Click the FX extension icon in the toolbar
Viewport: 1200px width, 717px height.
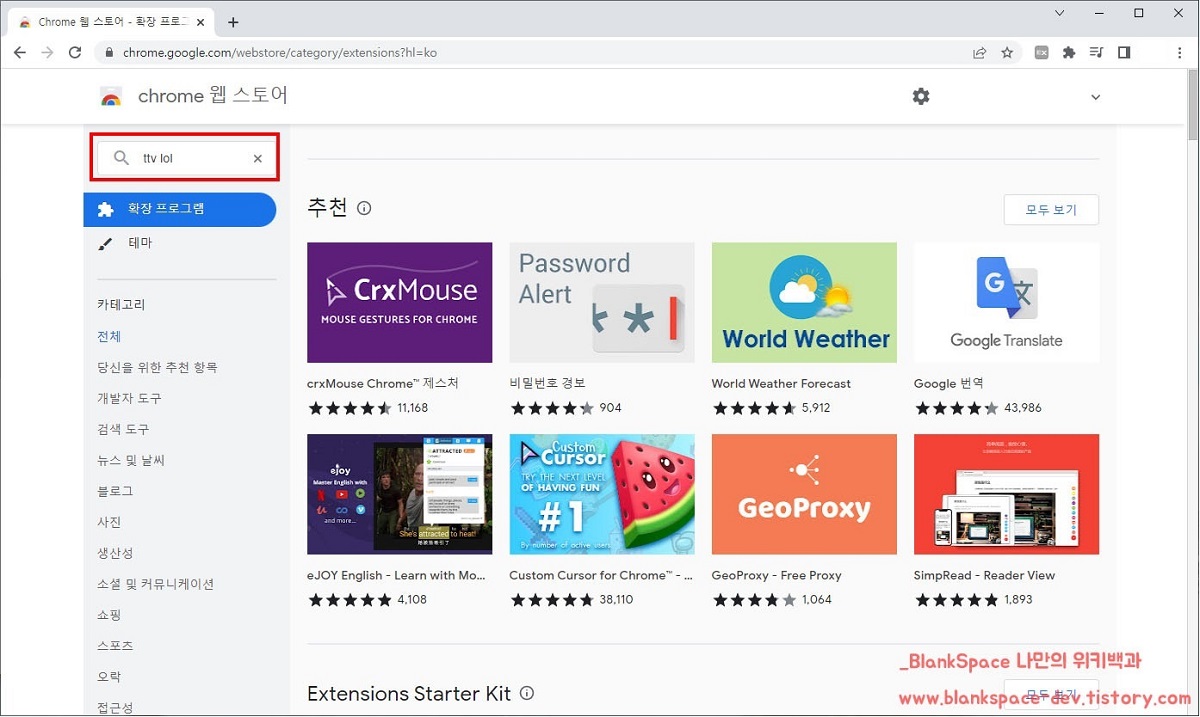point(1041,53)
